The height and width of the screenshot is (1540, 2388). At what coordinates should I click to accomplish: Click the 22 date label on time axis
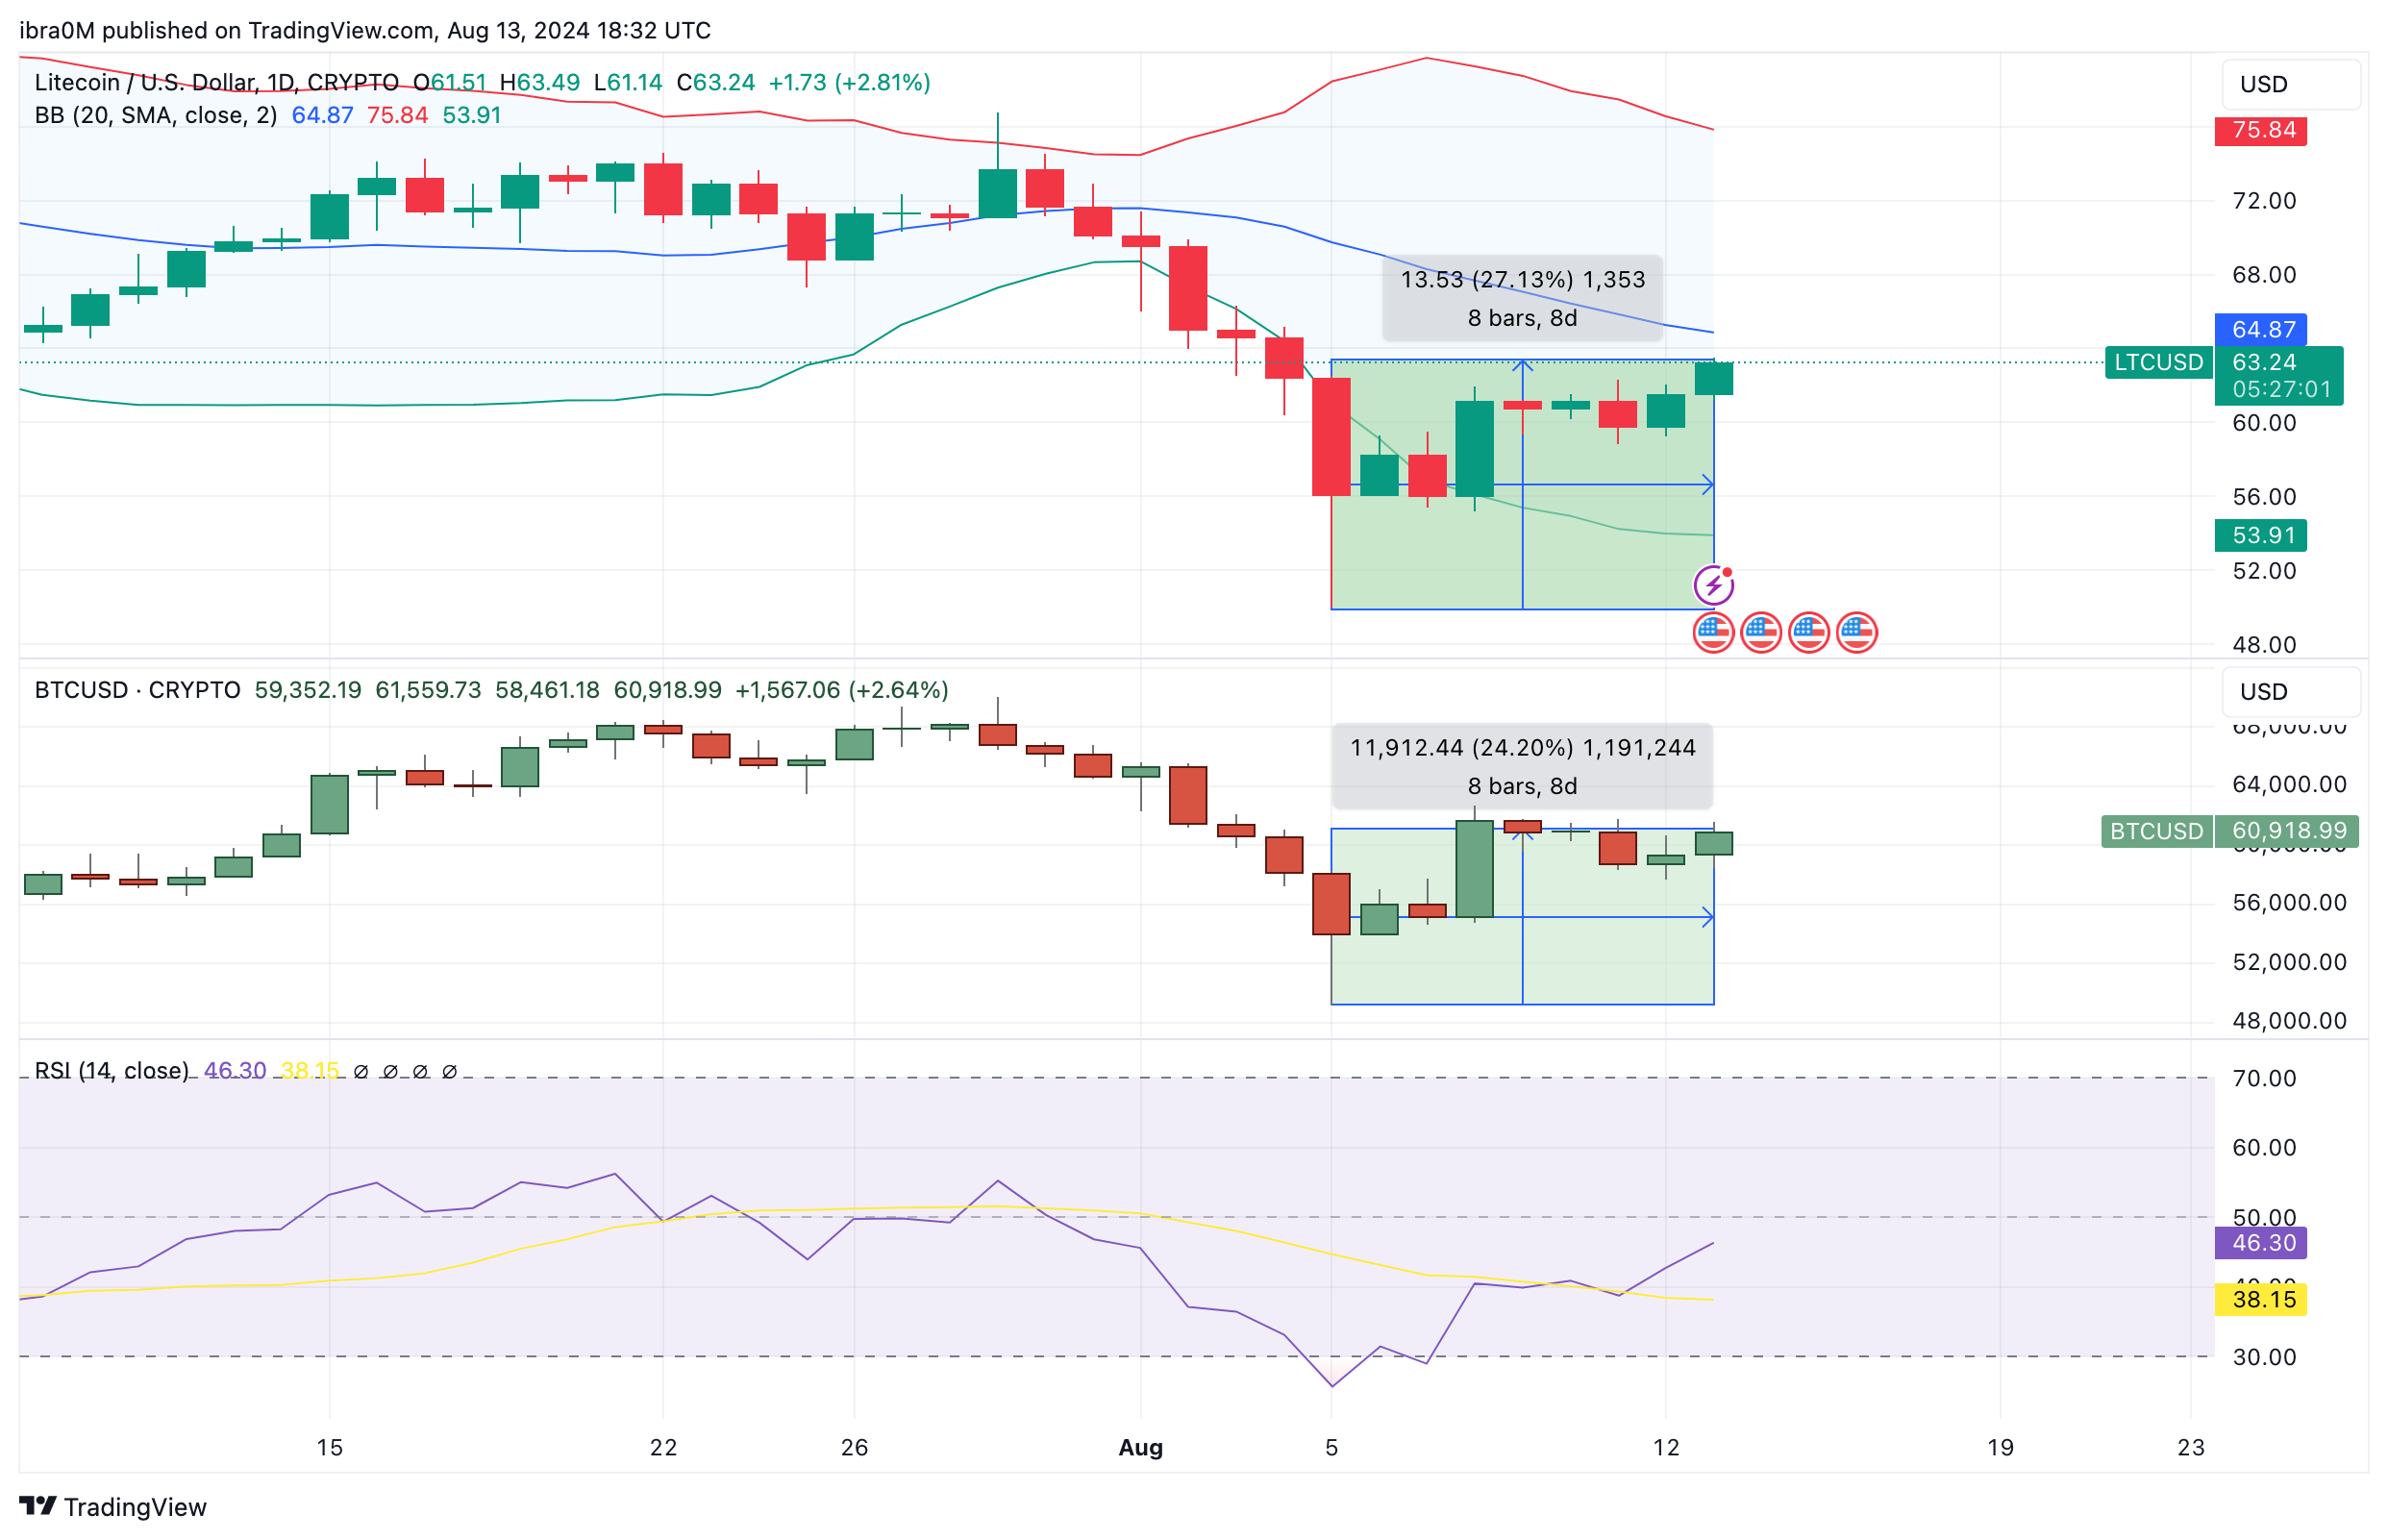coord(663,1447)
